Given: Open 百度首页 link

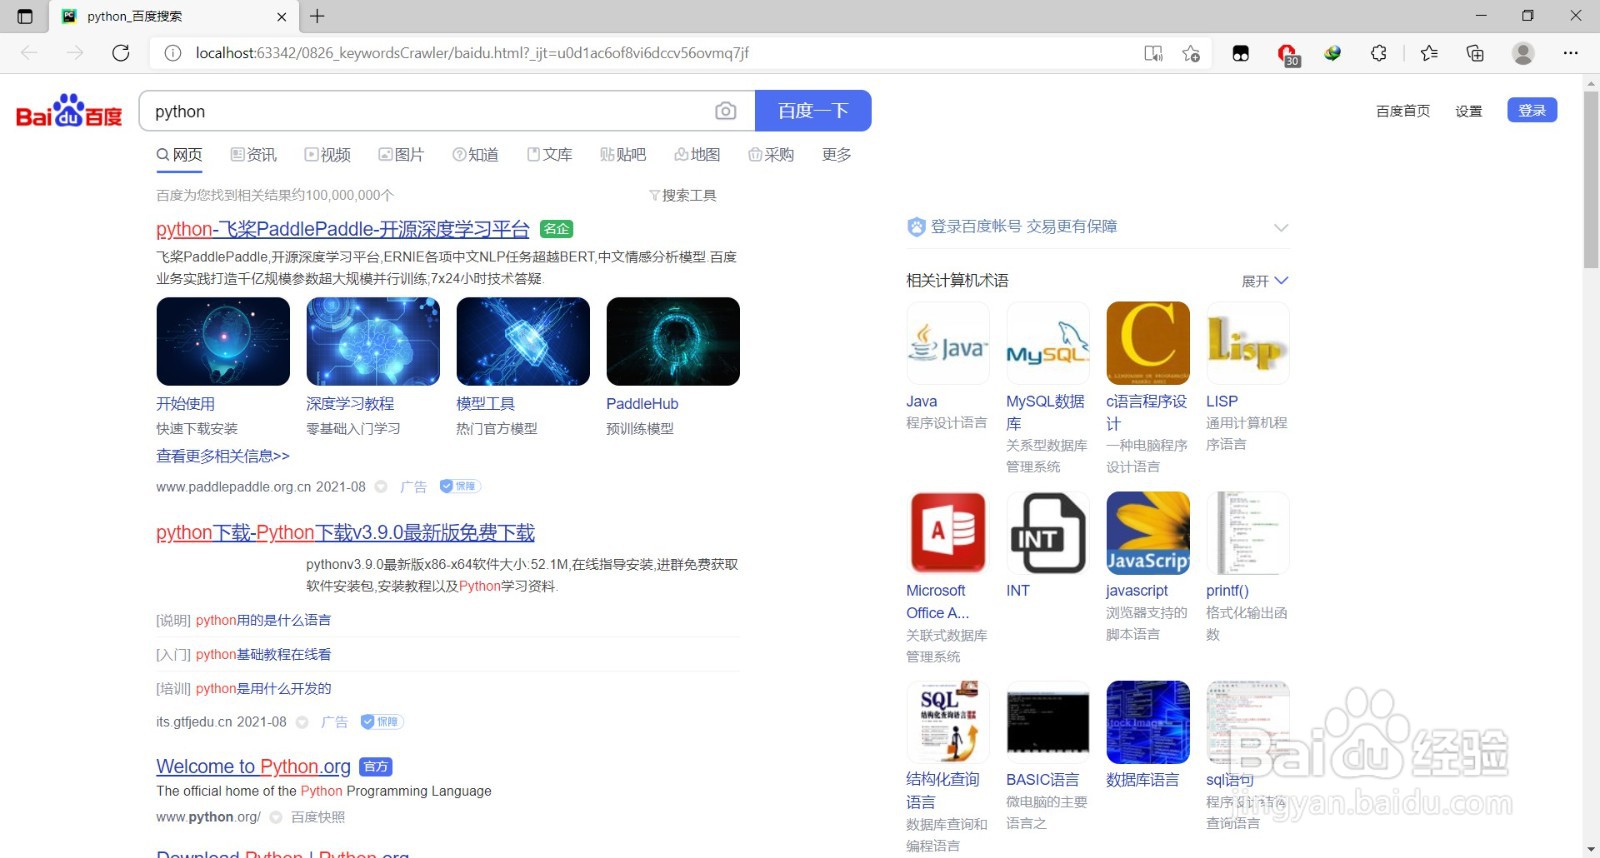Looking at the screenshot, I should point(1403,111).
